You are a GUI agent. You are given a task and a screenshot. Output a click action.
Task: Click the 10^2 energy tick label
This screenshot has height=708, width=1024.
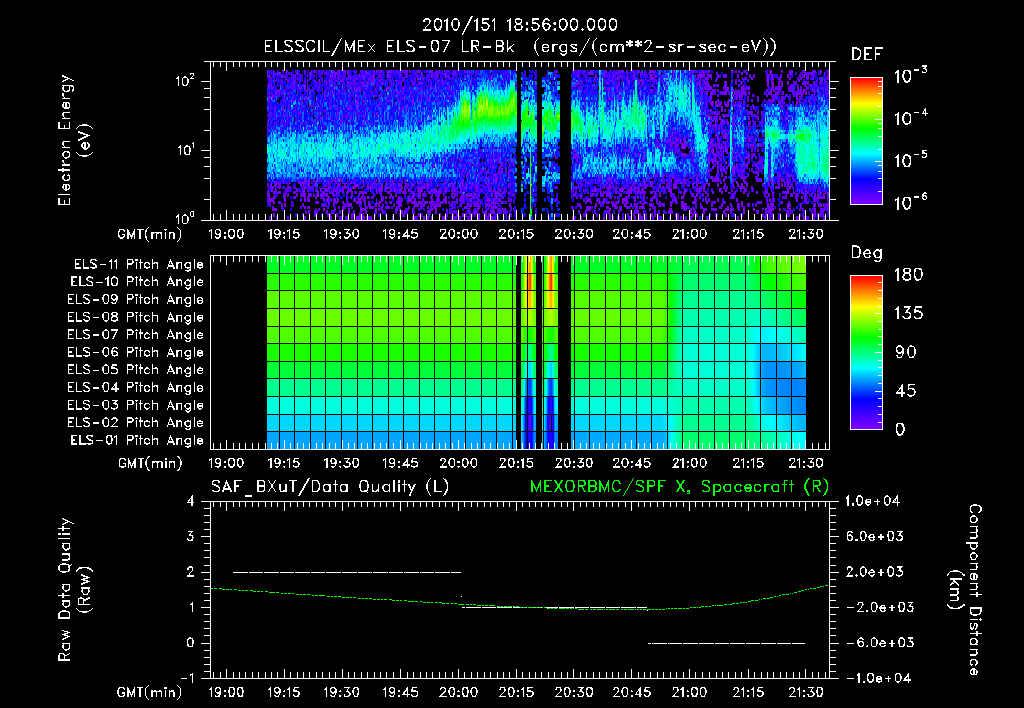[184, 80]
